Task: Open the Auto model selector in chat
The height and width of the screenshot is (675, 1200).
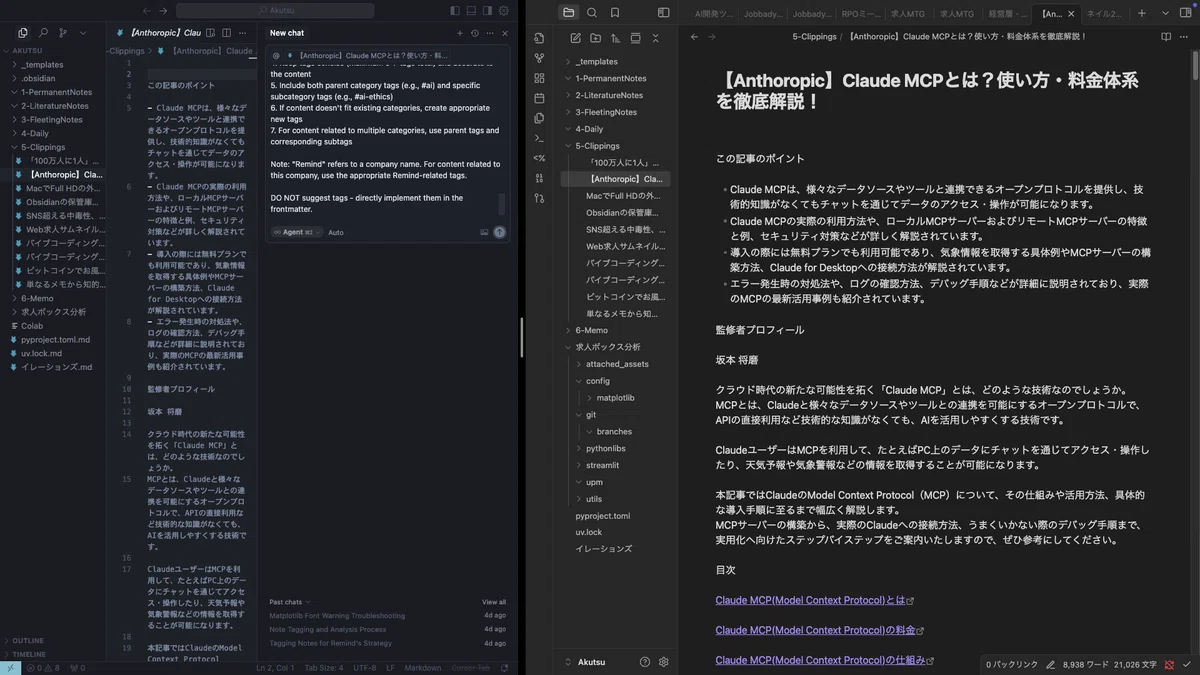Action: click(336, 232)
